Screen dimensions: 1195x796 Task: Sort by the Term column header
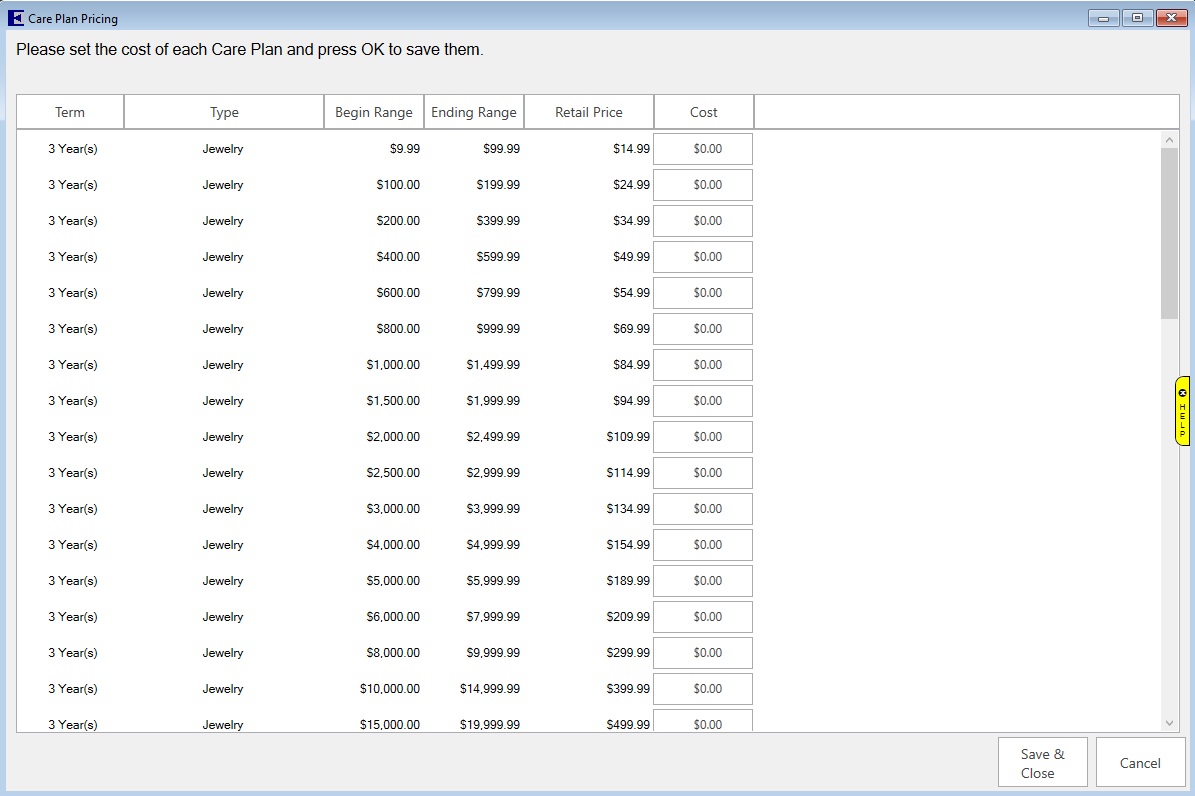pos(70,112)
